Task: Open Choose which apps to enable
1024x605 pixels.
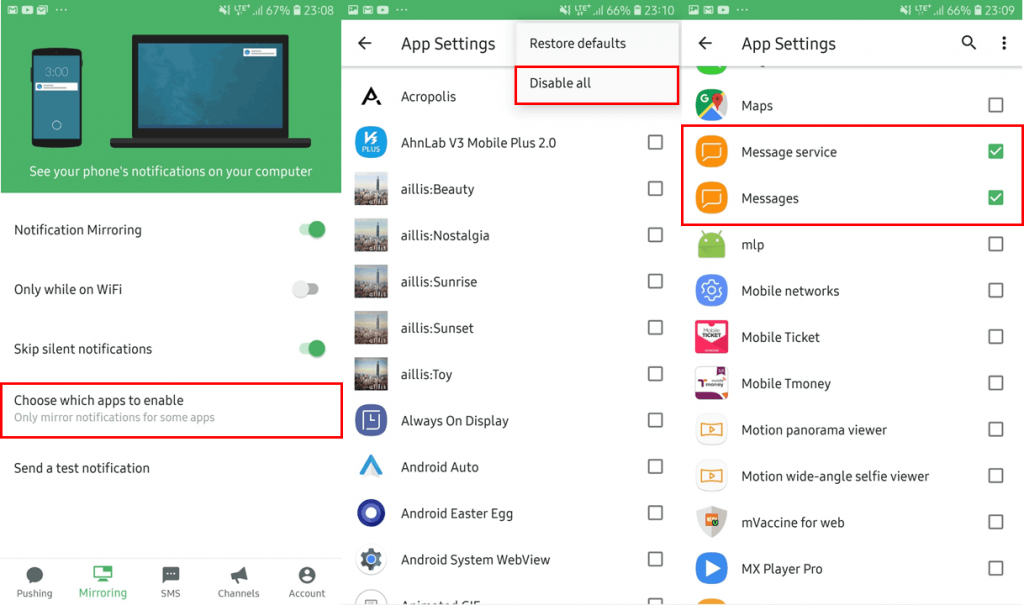Action: [171, 410]
